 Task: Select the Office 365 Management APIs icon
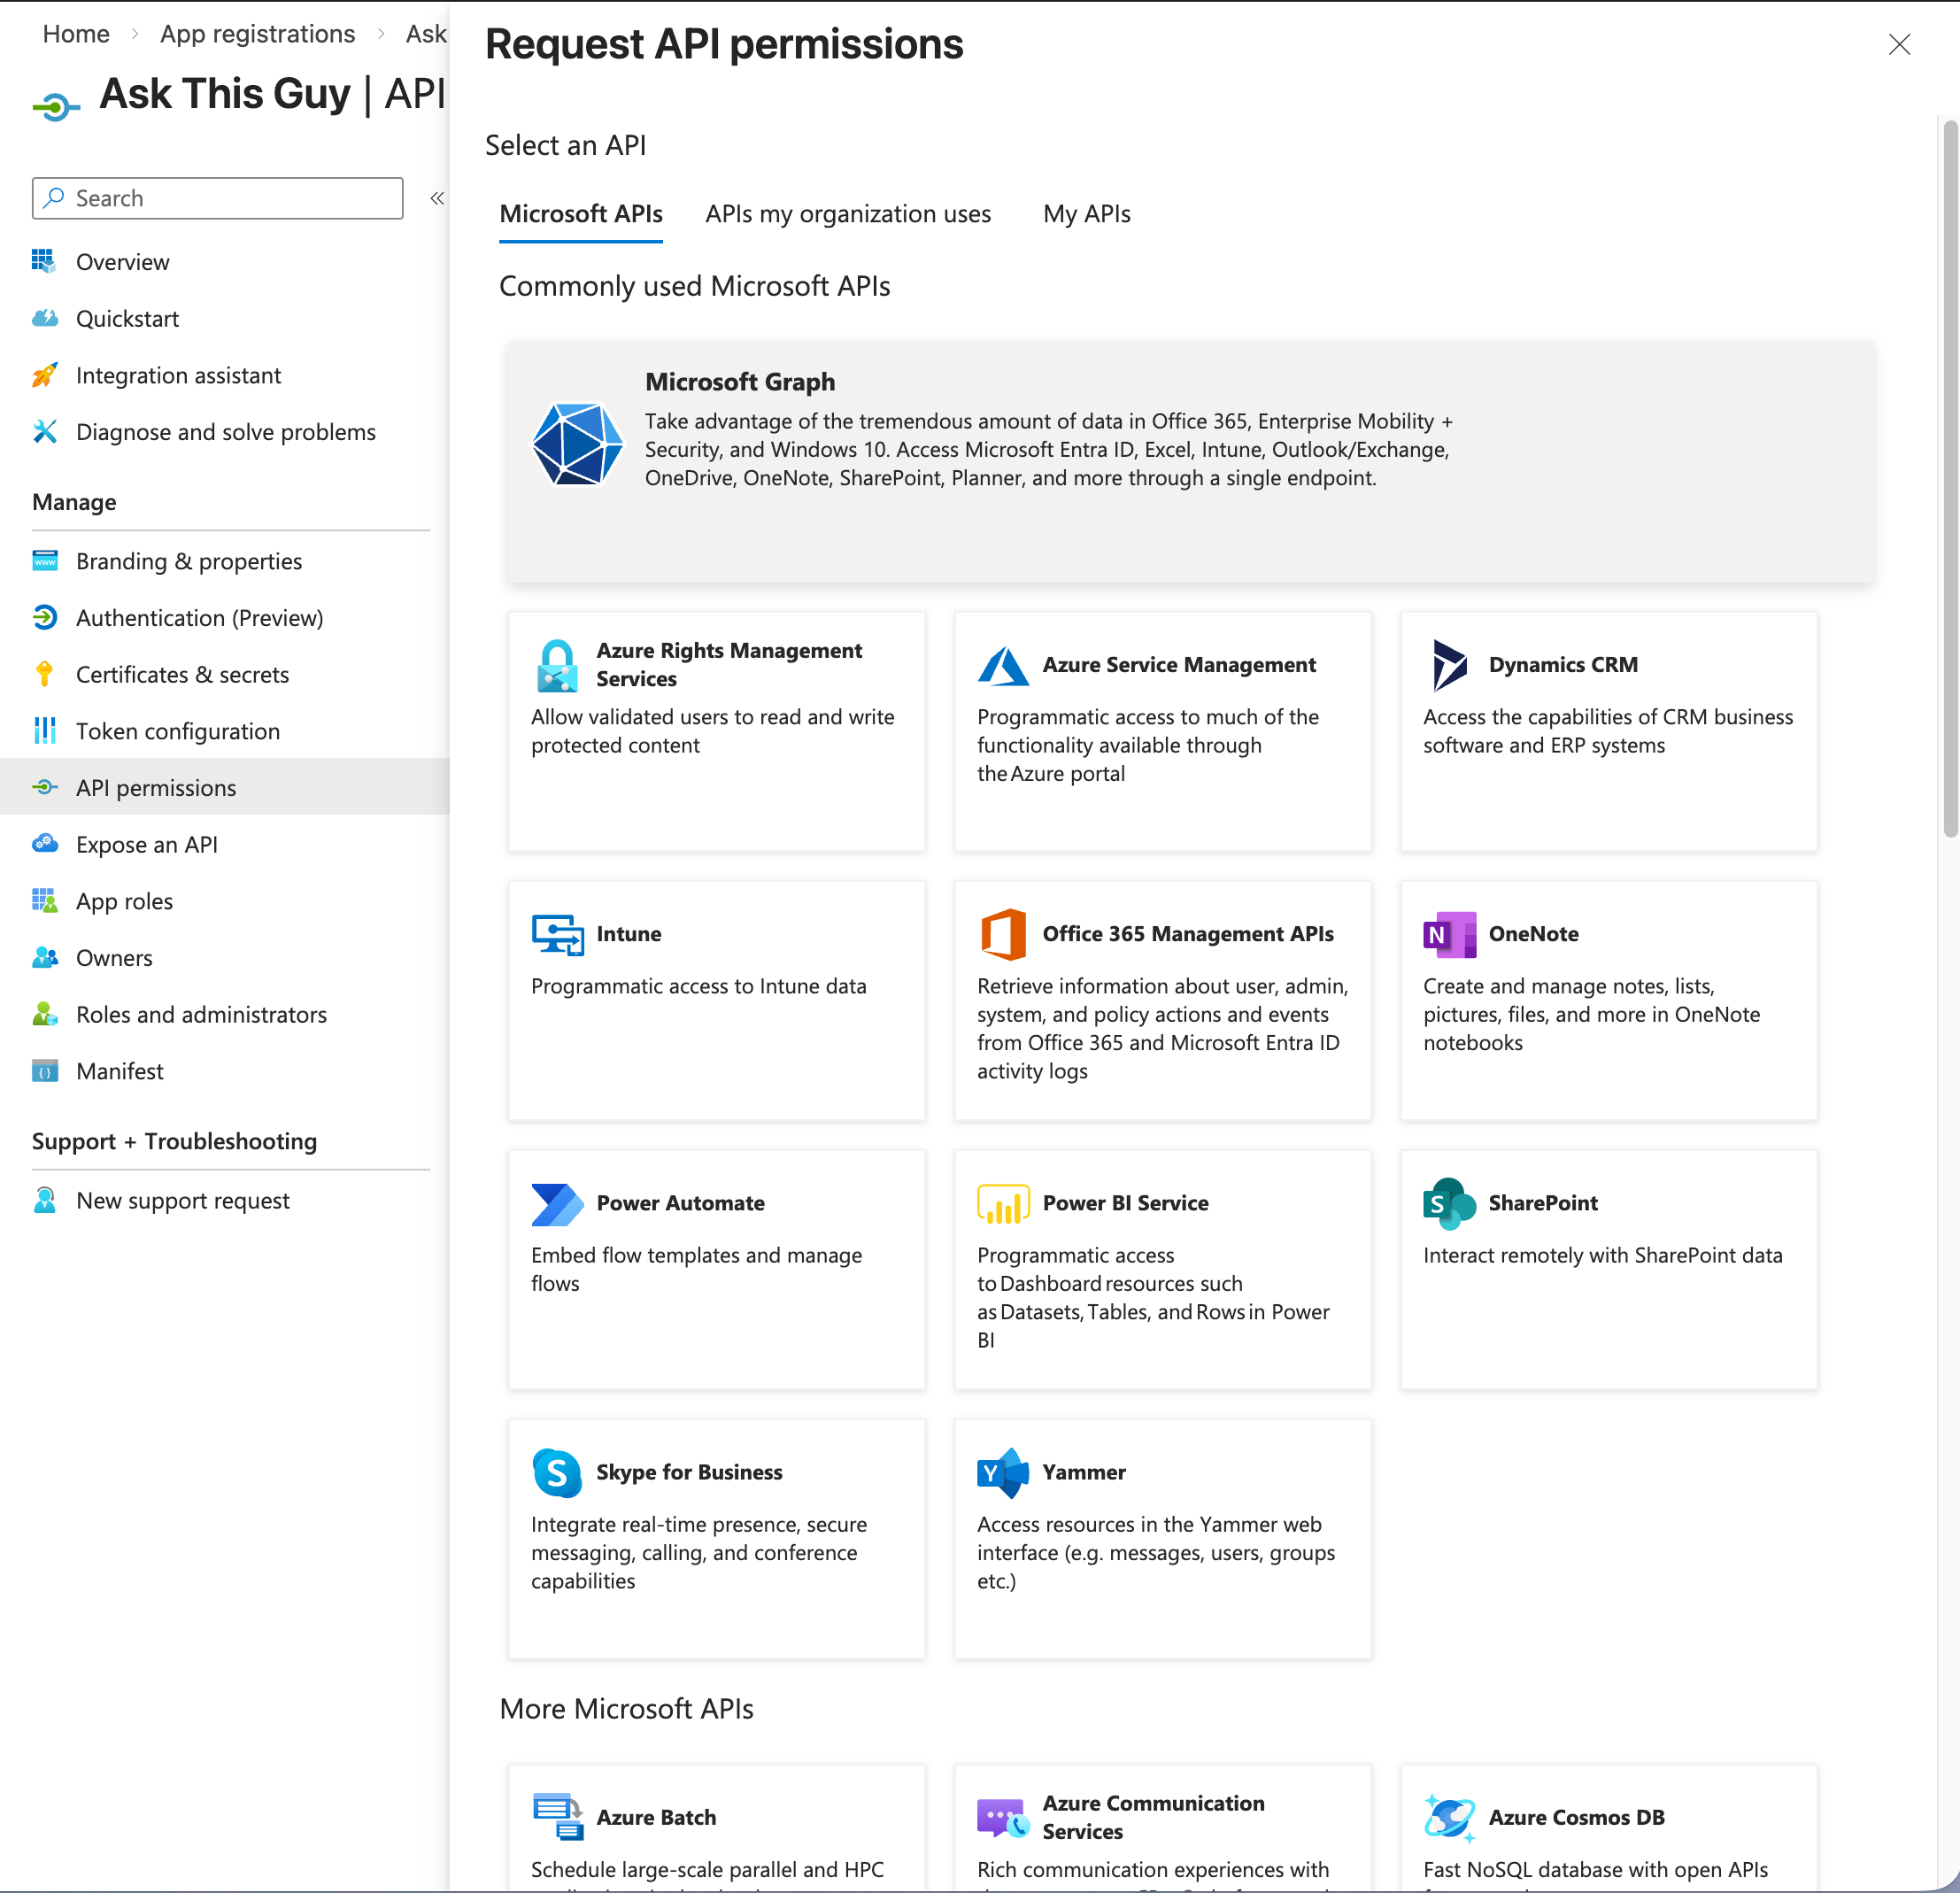[1003, 933]
